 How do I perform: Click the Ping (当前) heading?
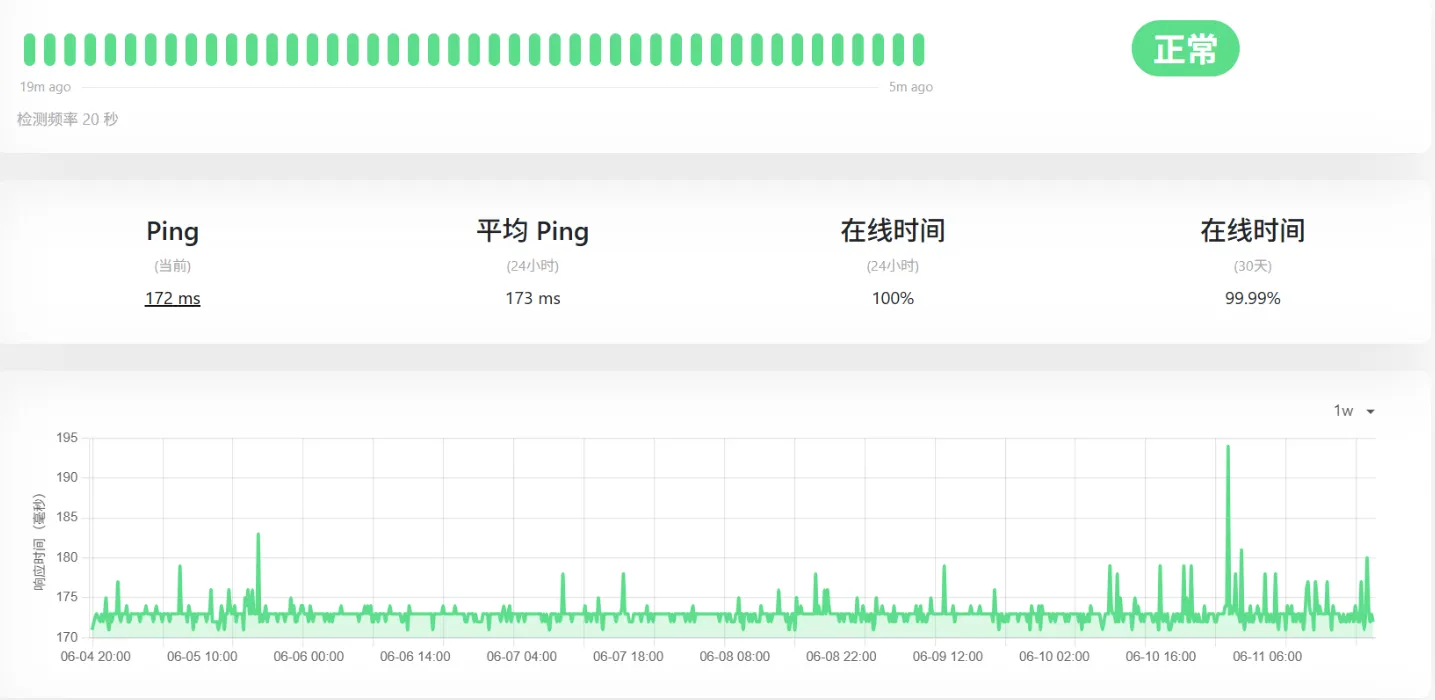tap(172, 231)
